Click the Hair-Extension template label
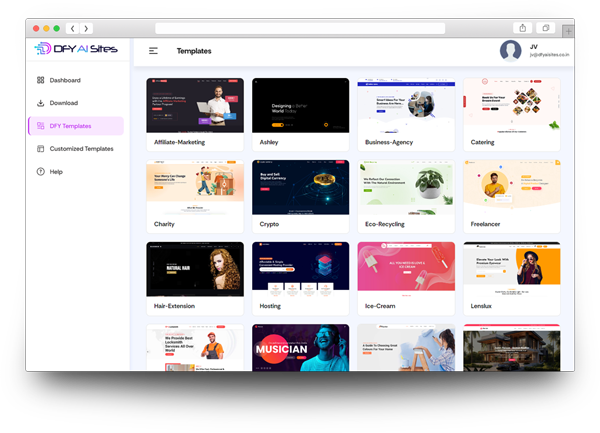The image size is (600, 433). (x=175, y=306)
